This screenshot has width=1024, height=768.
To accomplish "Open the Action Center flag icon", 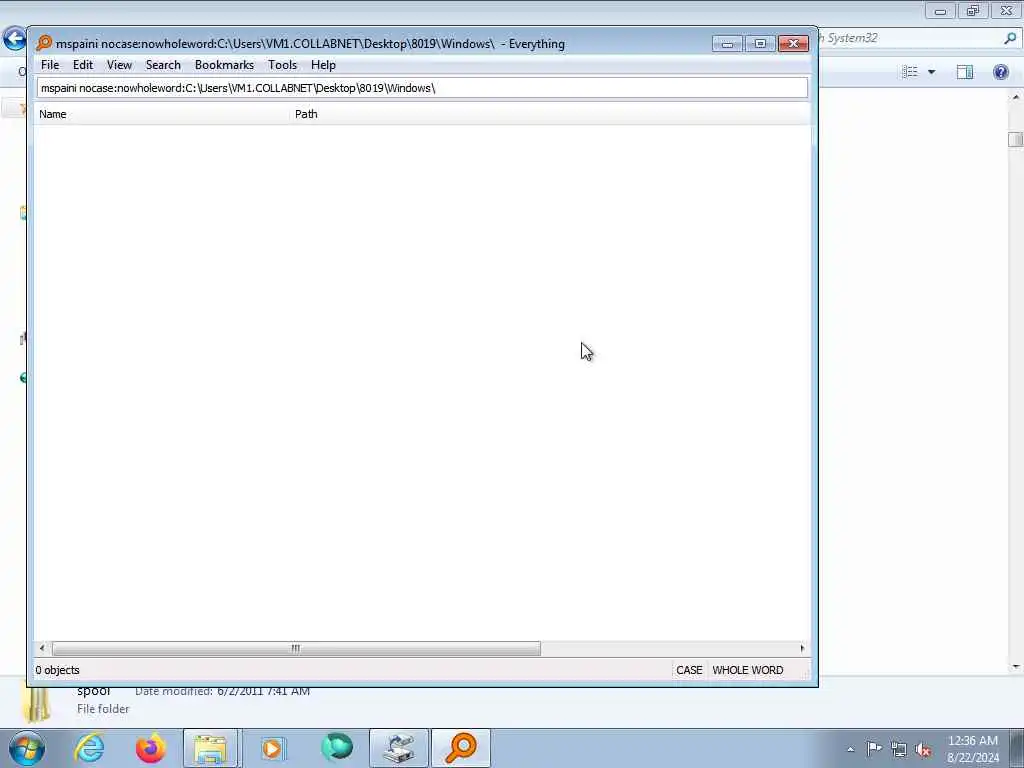I will (874, 749).
